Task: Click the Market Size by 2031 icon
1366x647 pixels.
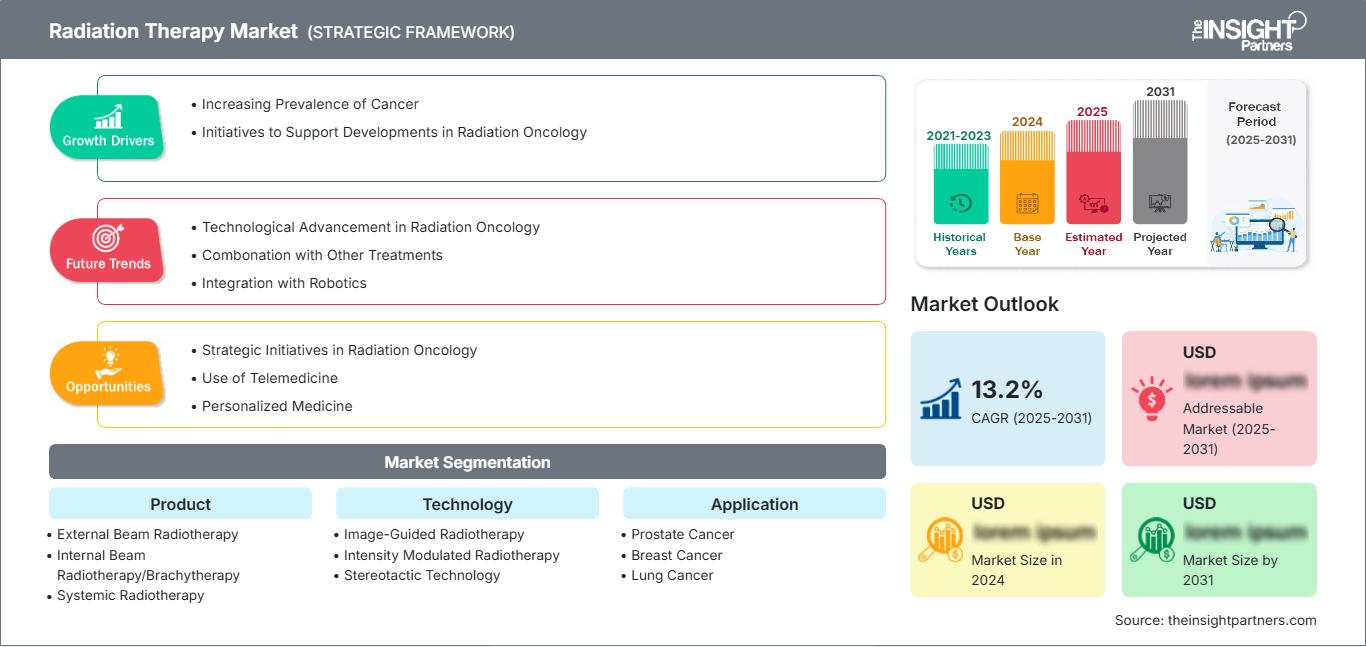Action: [1151, 540]
